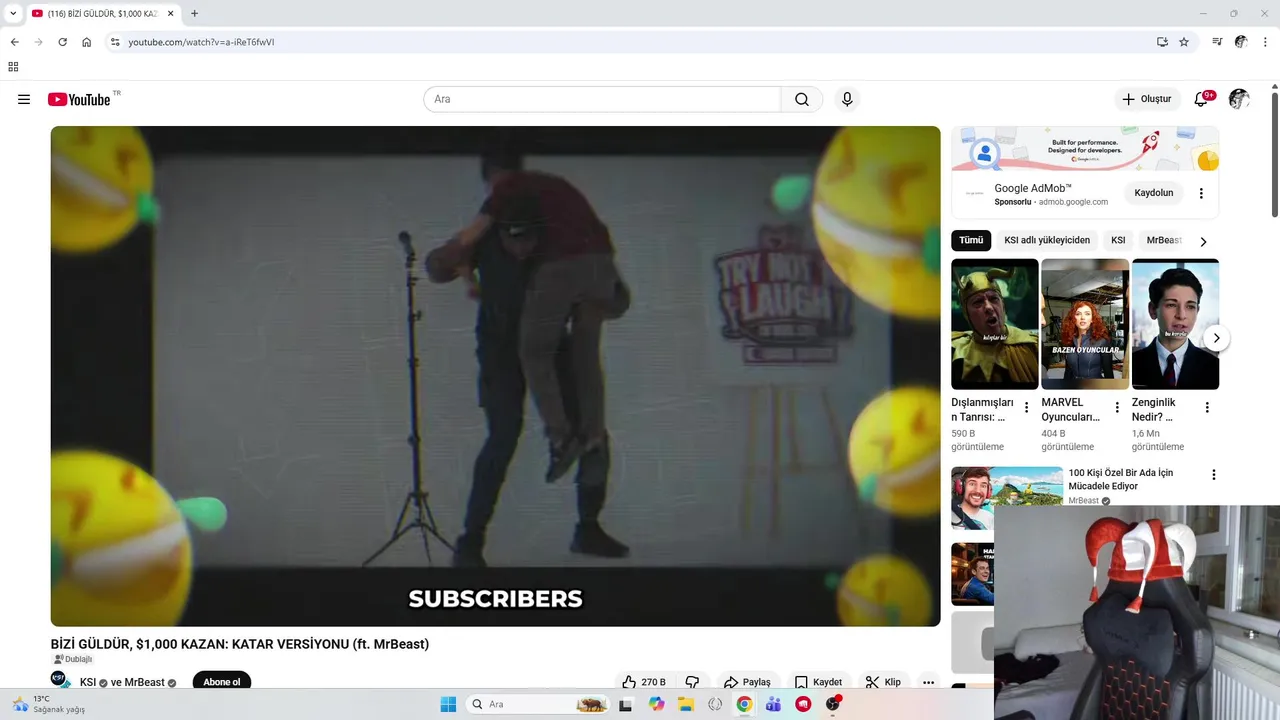Click the Kaydolun button on AdMob ad

pos(1154,193)
